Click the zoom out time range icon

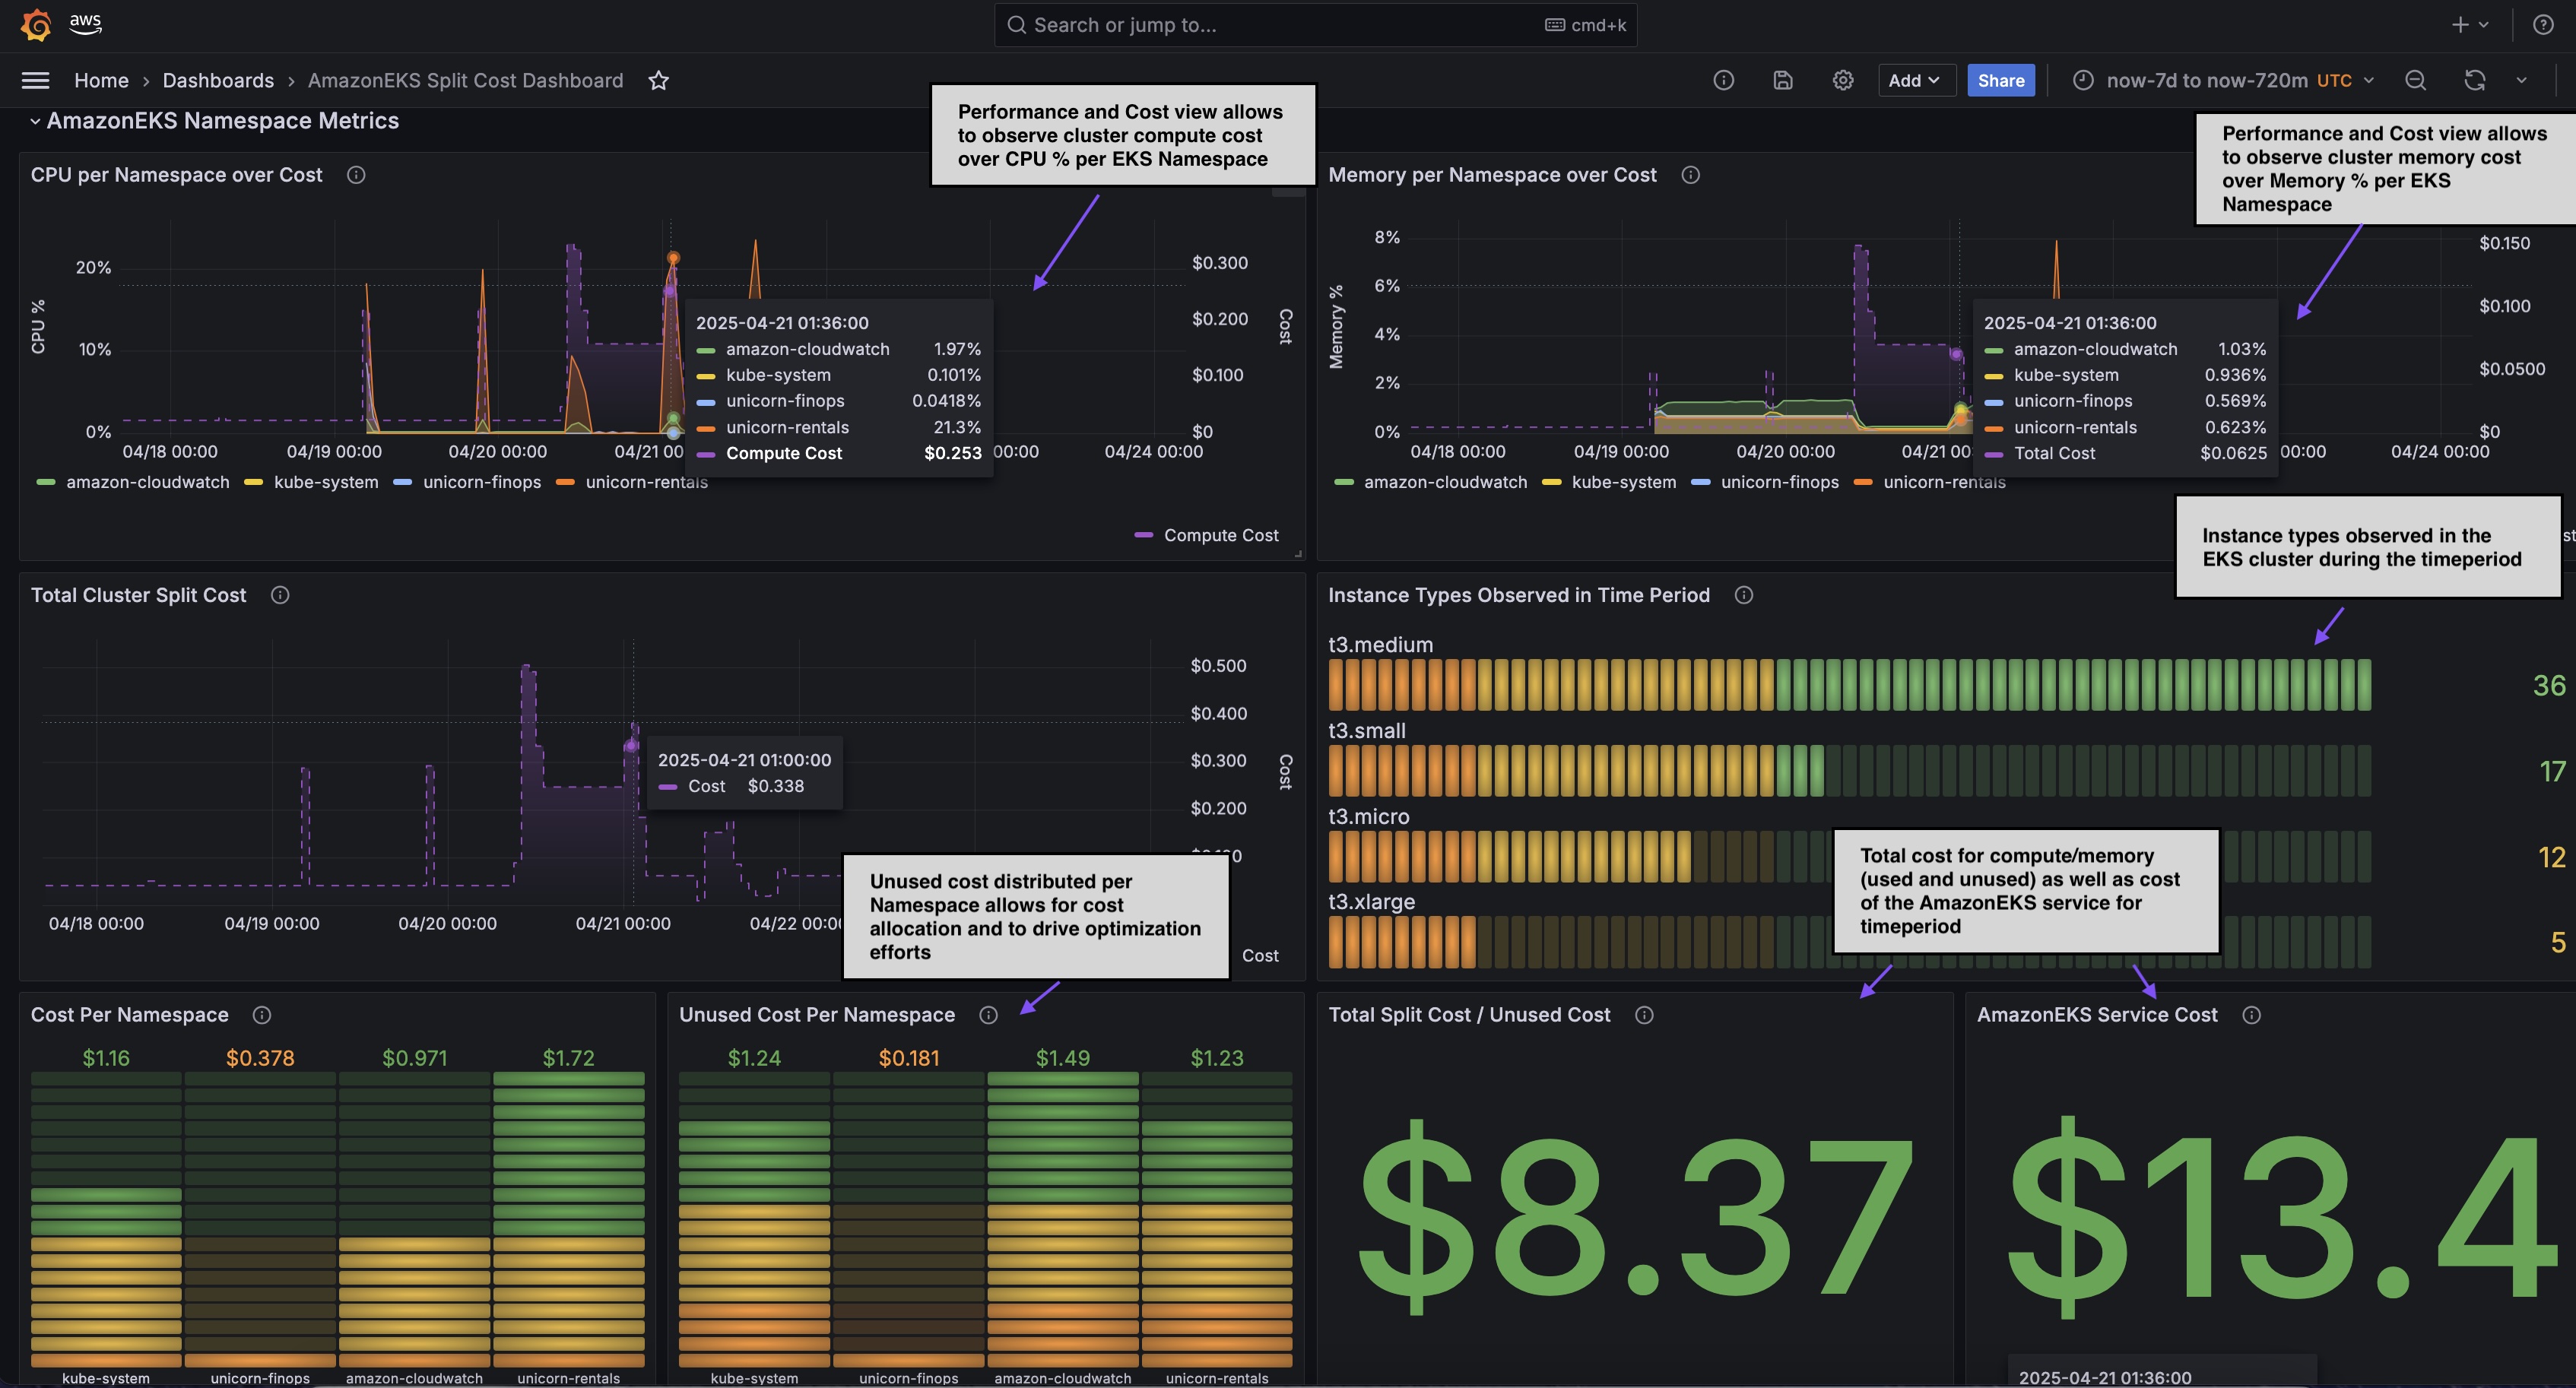click(2415, 80)
